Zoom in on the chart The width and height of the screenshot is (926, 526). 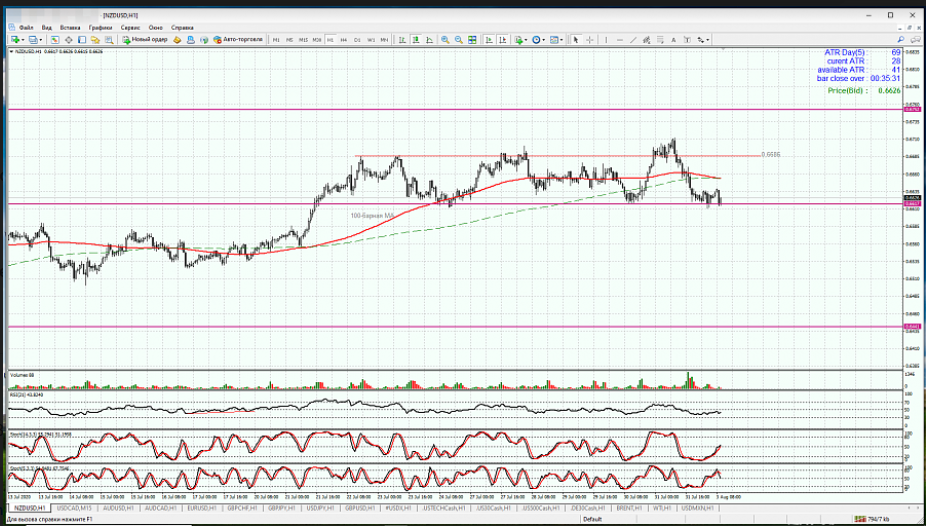tap(445, 40)
